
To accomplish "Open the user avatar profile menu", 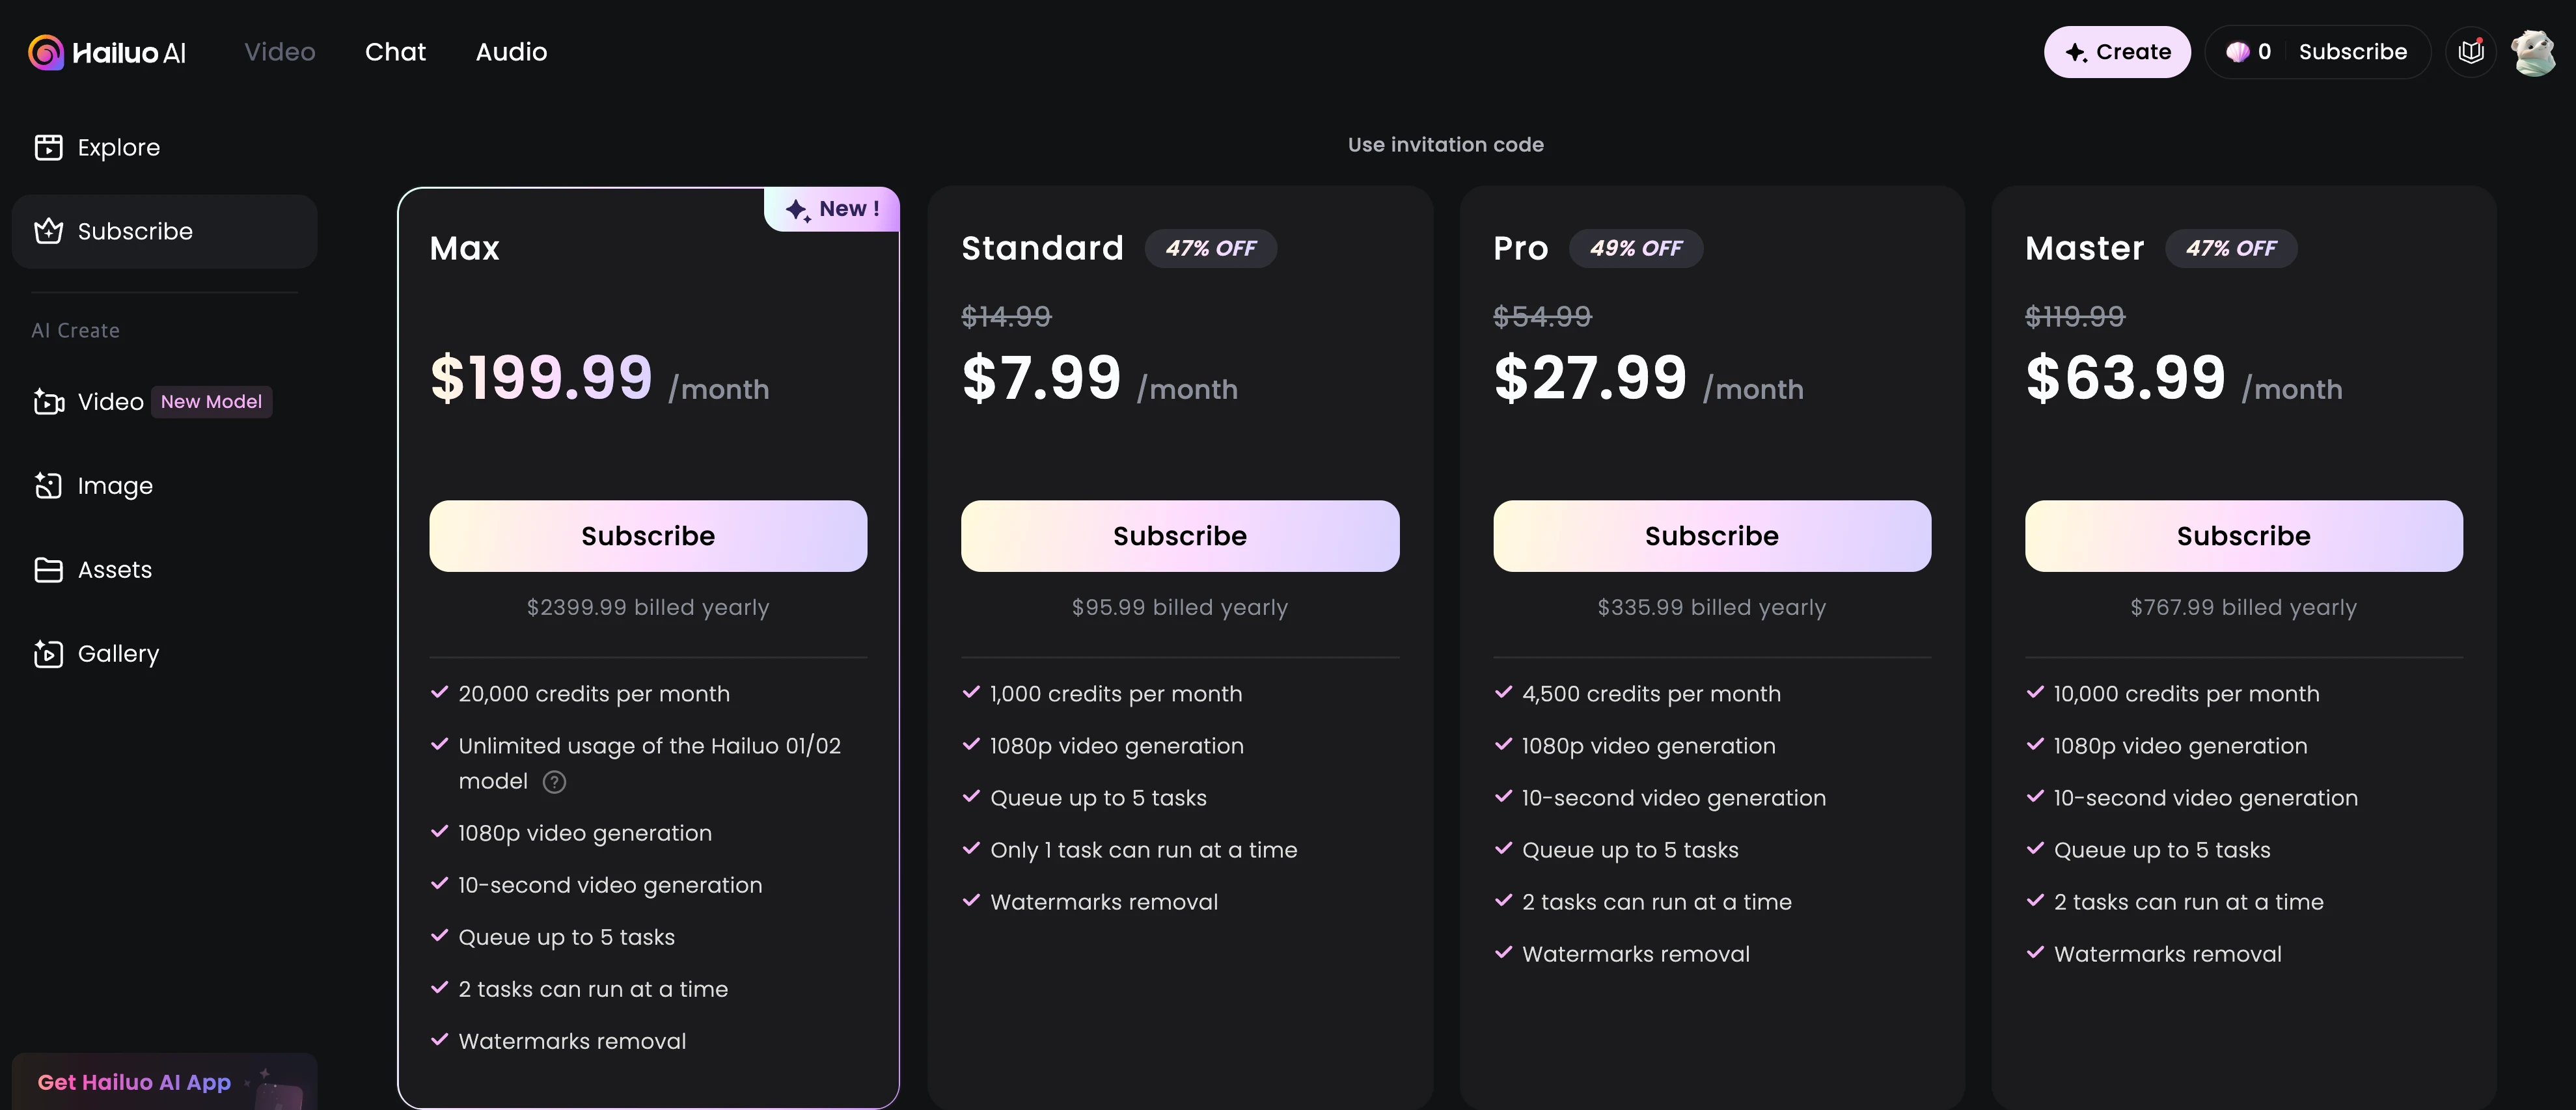I will click(2534, 52).
